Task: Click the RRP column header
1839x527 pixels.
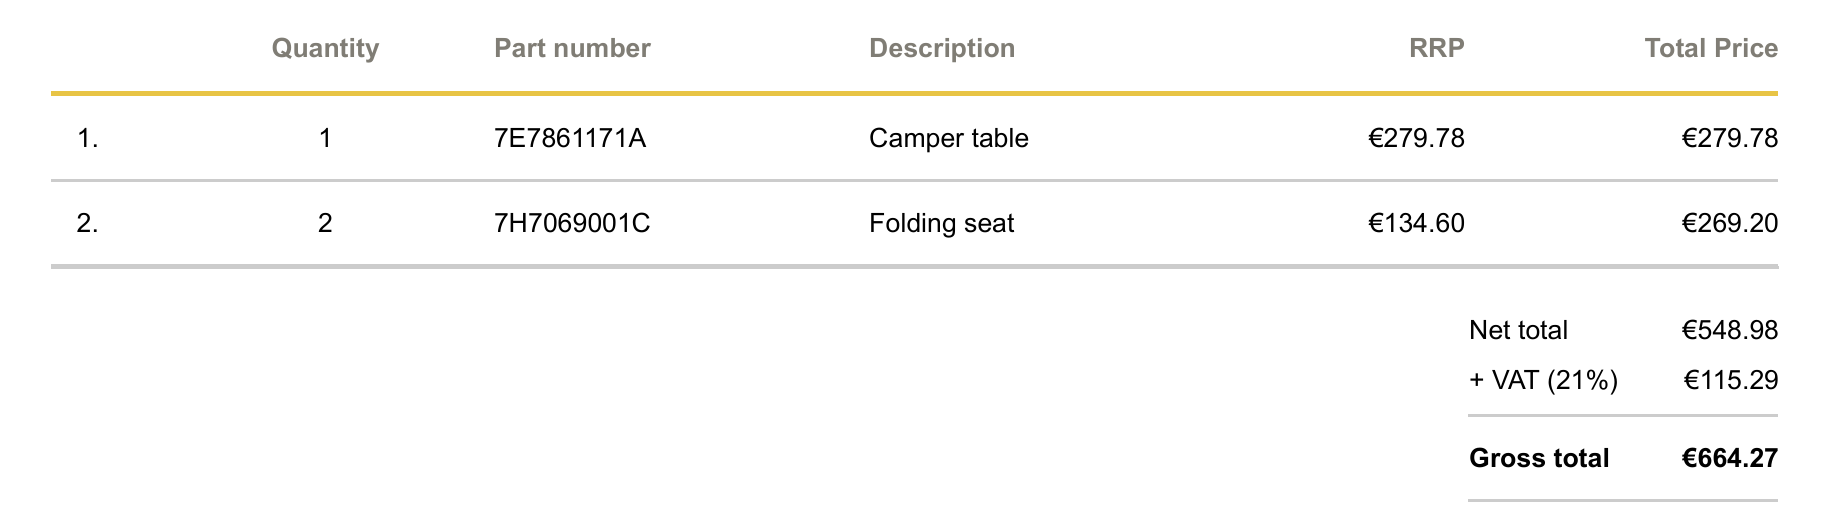Action: [x=1436, y=48]
